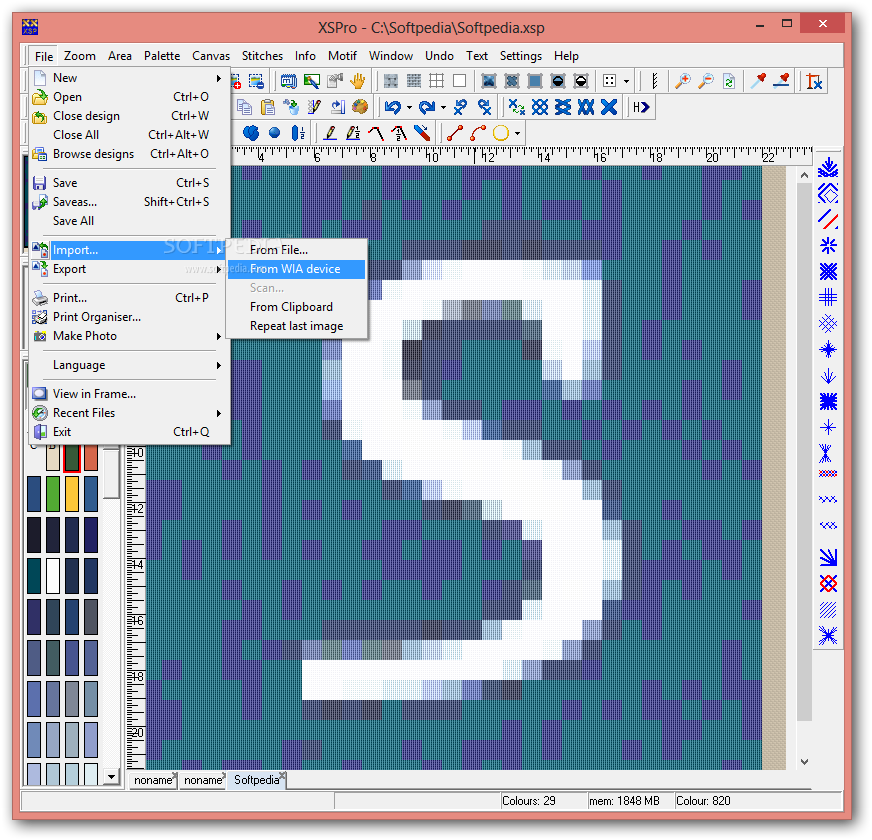This screenshot has width=872, height=840.
Task: Pick the orange-red palette swatch
Action: (91, 458)
